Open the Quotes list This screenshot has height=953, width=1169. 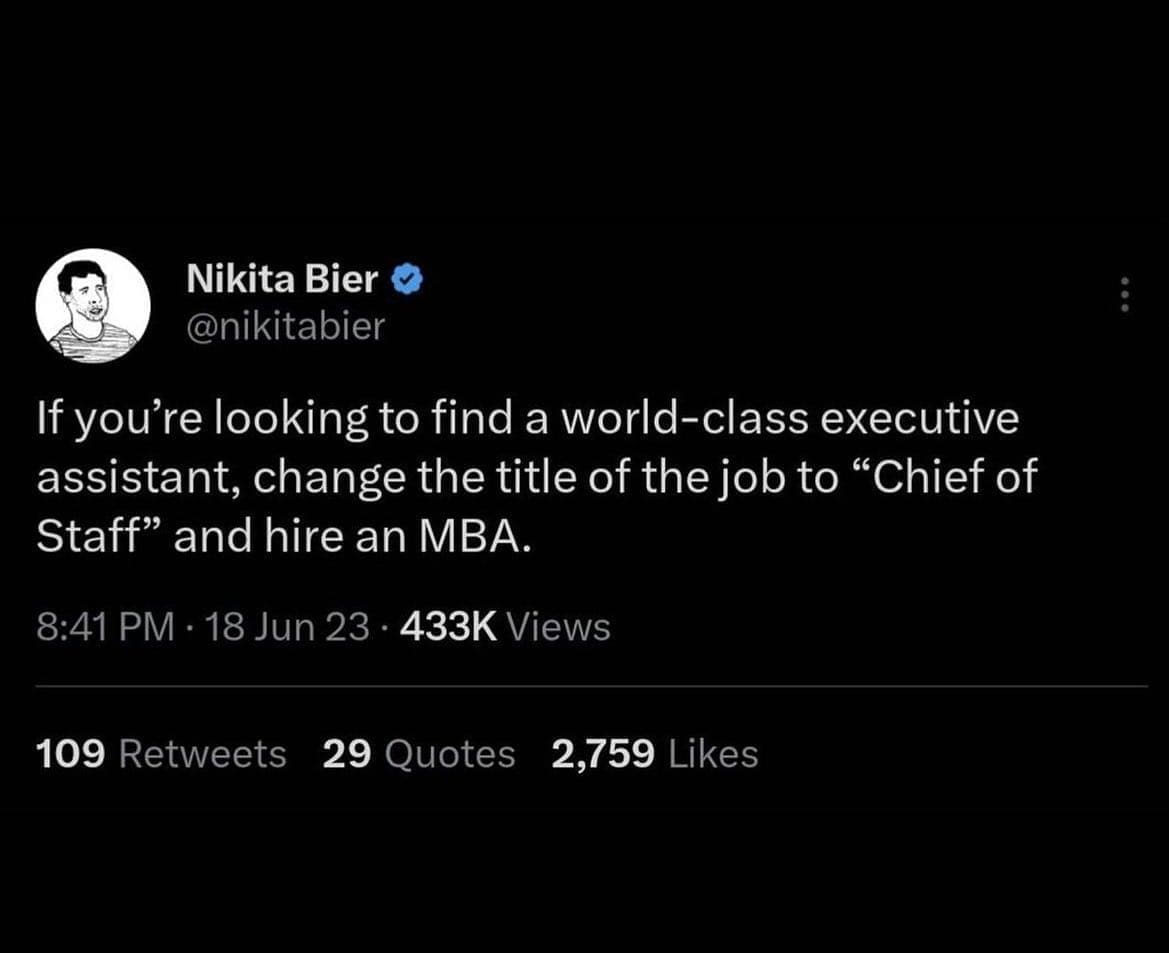(450, 754)
